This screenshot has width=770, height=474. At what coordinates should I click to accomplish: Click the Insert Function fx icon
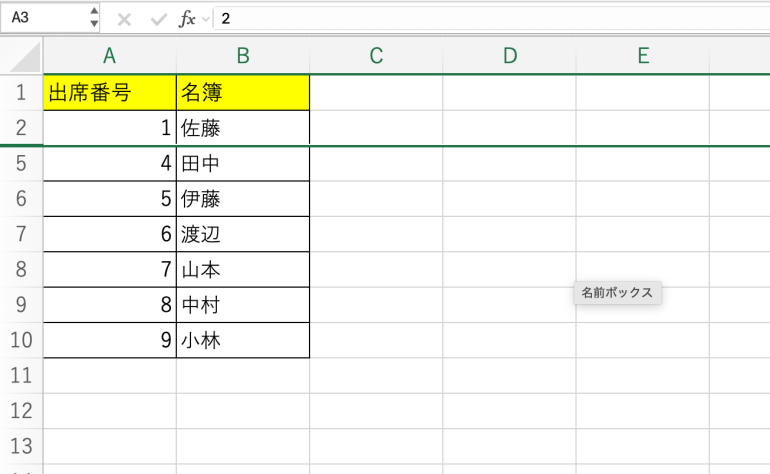tap(187, 19)
